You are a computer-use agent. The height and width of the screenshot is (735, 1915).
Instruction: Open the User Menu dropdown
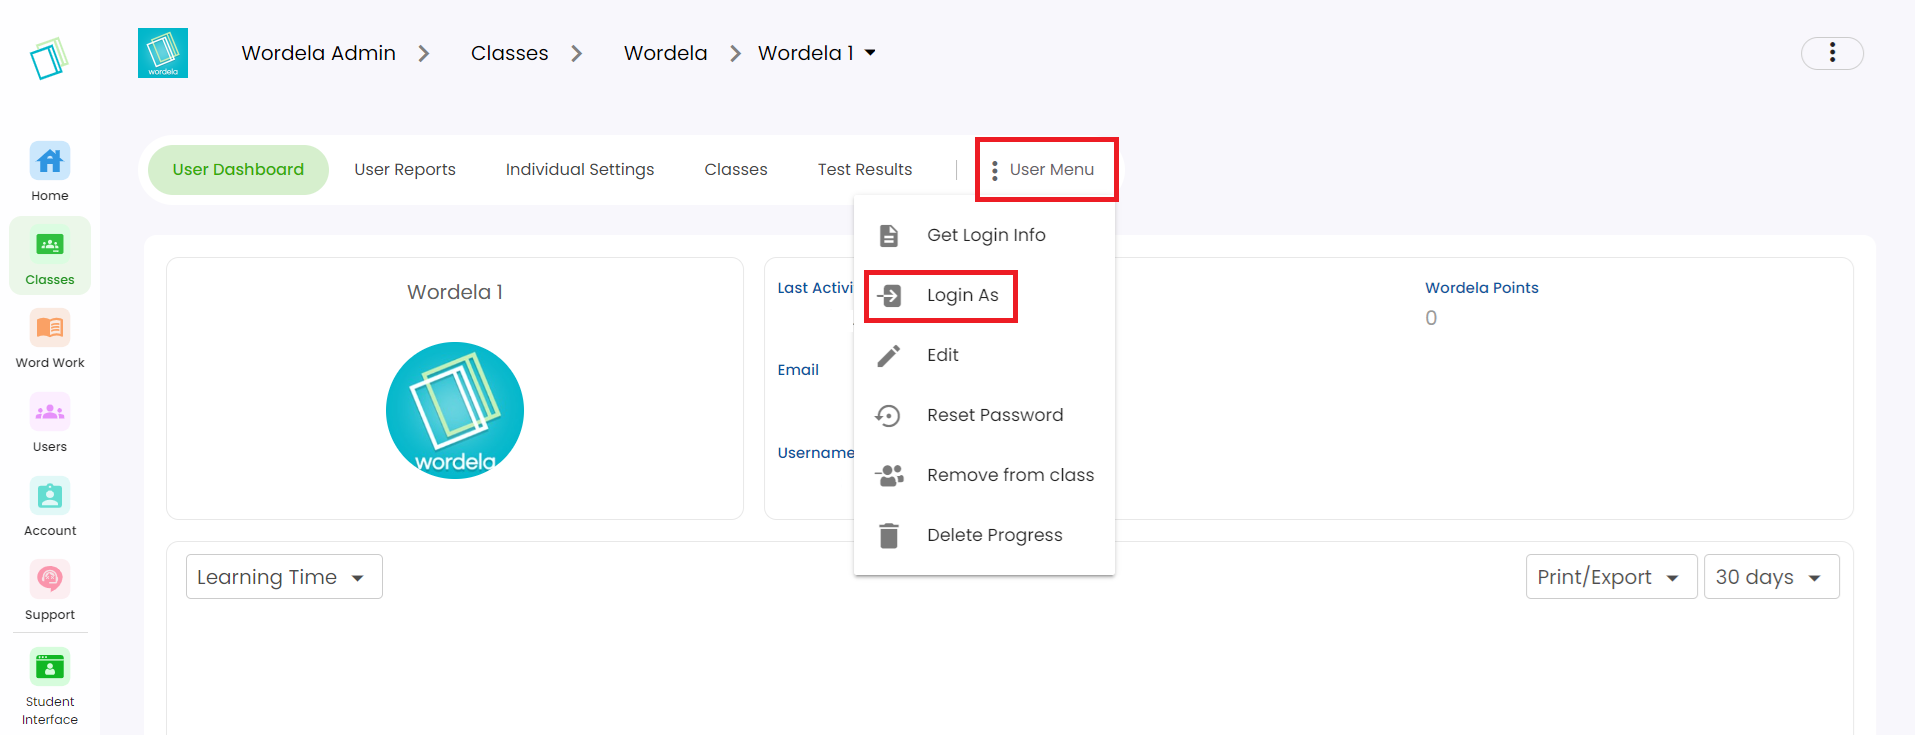point(1043,170)
